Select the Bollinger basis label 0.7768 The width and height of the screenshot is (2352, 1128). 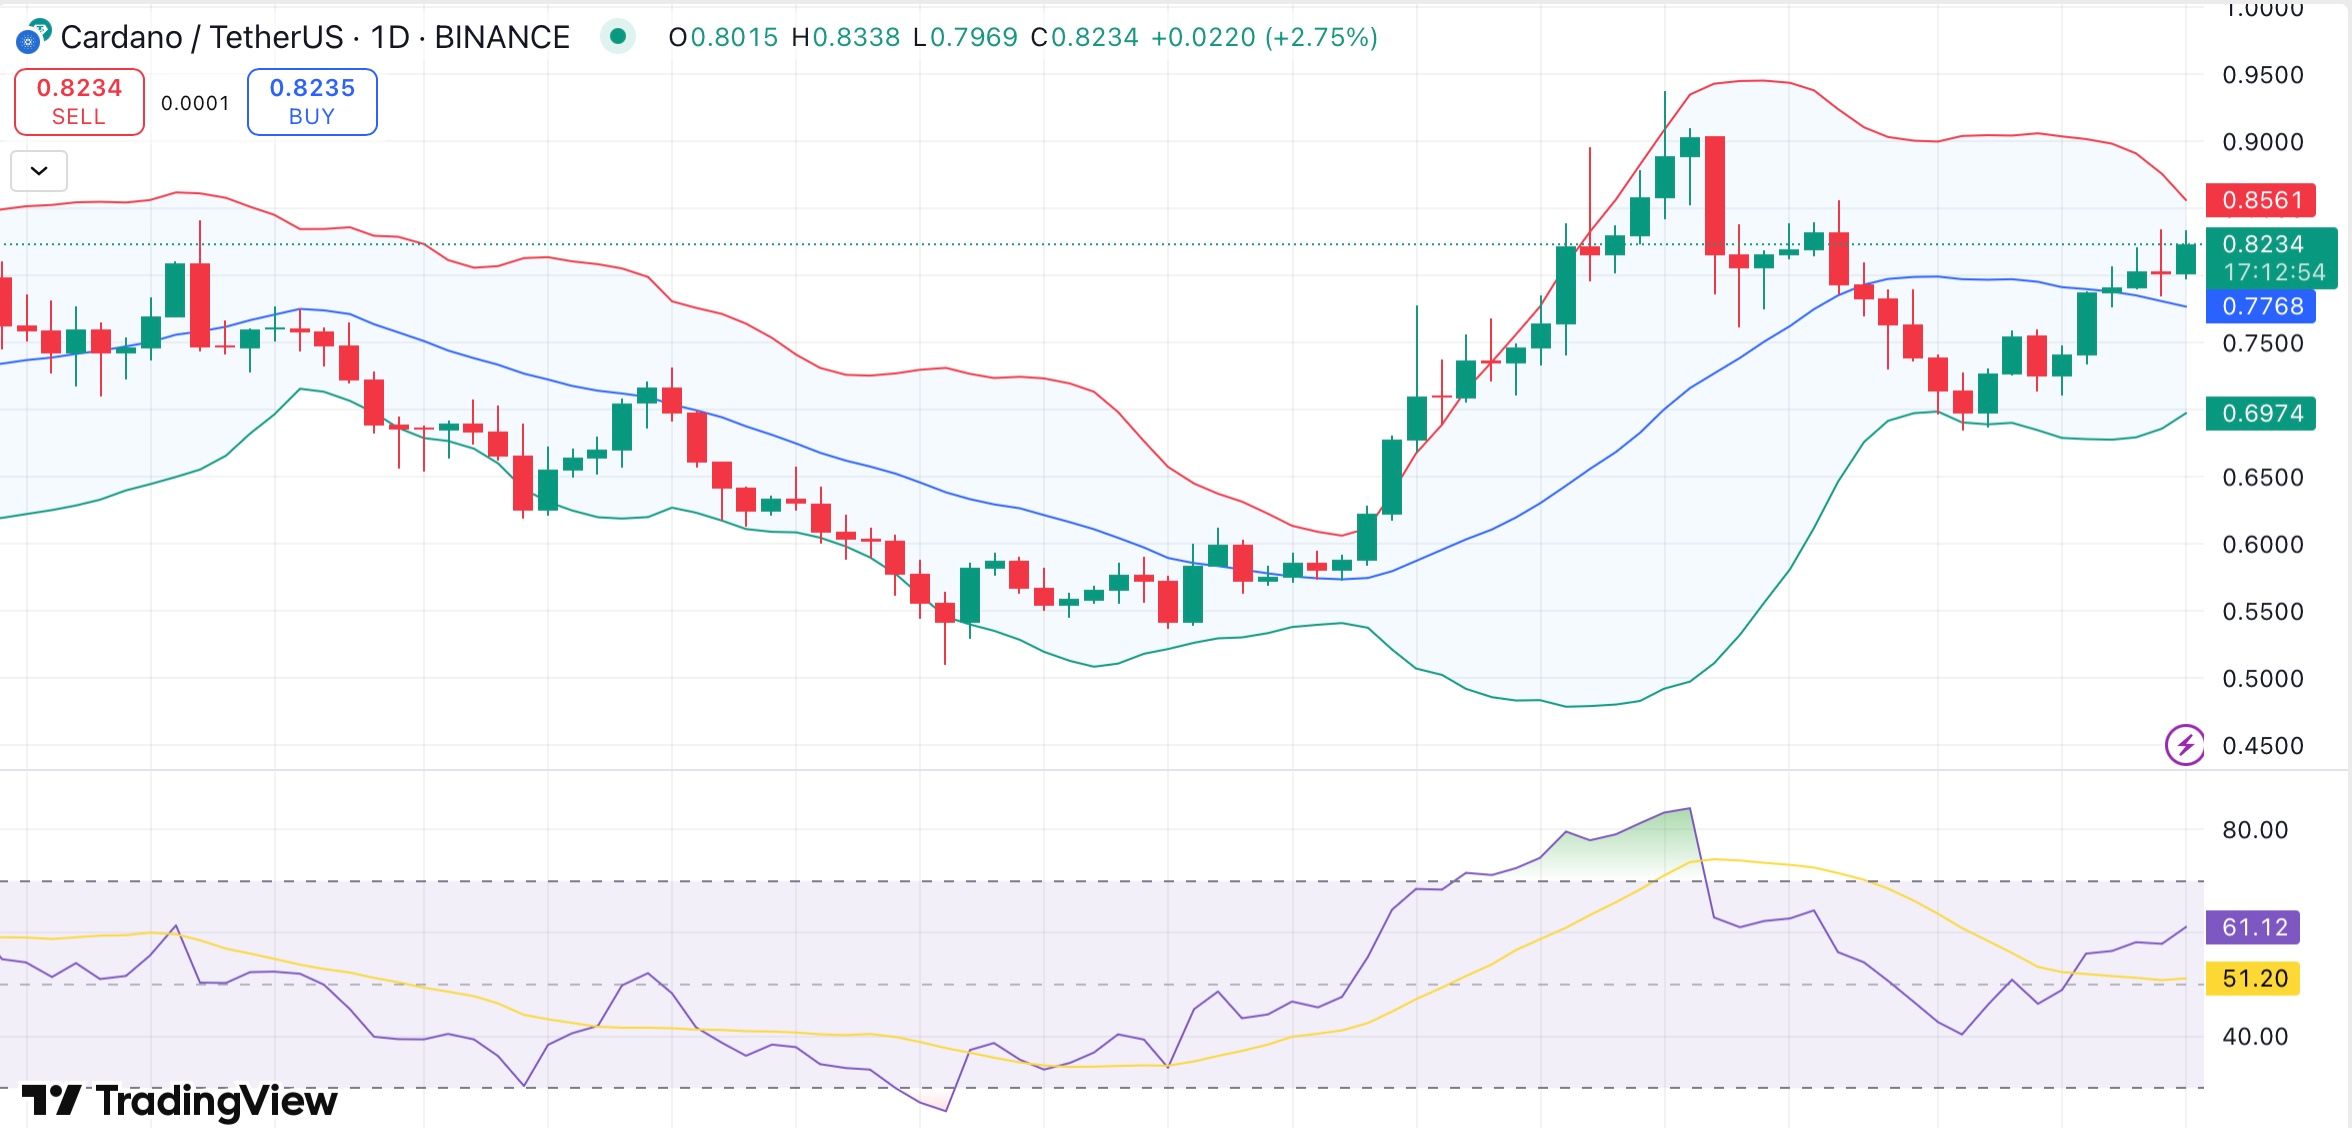[x=2261, y=306]
